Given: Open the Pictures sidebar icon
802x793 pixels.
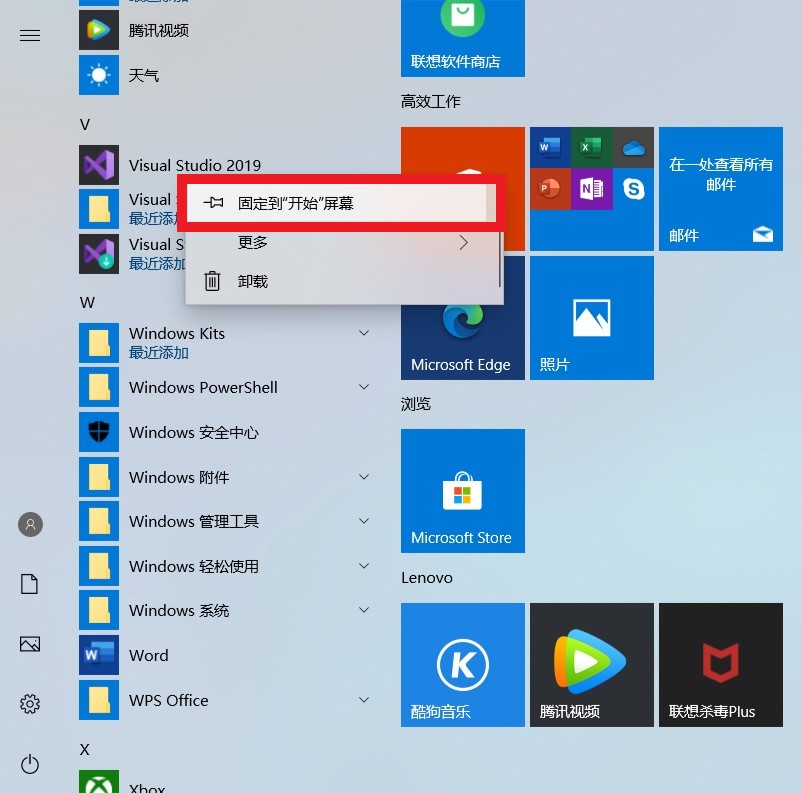Looking at the screenshot, I should [30, 644].
